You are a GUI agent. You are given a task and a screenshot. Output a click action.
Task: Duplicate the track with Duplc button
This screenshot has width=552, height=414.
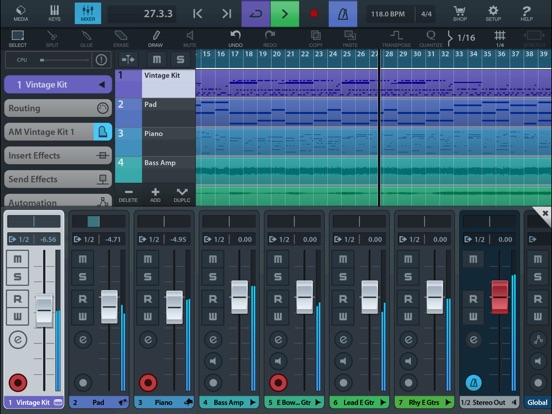tap(182, 195)
